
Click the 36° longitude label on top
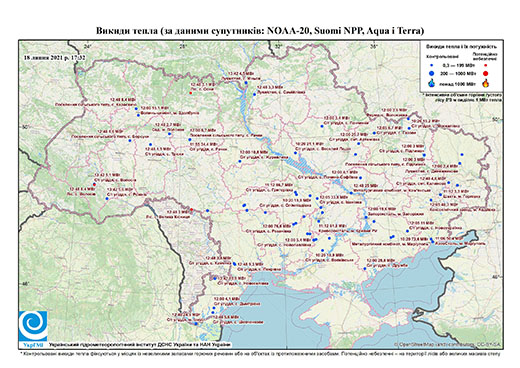[374, 46]
